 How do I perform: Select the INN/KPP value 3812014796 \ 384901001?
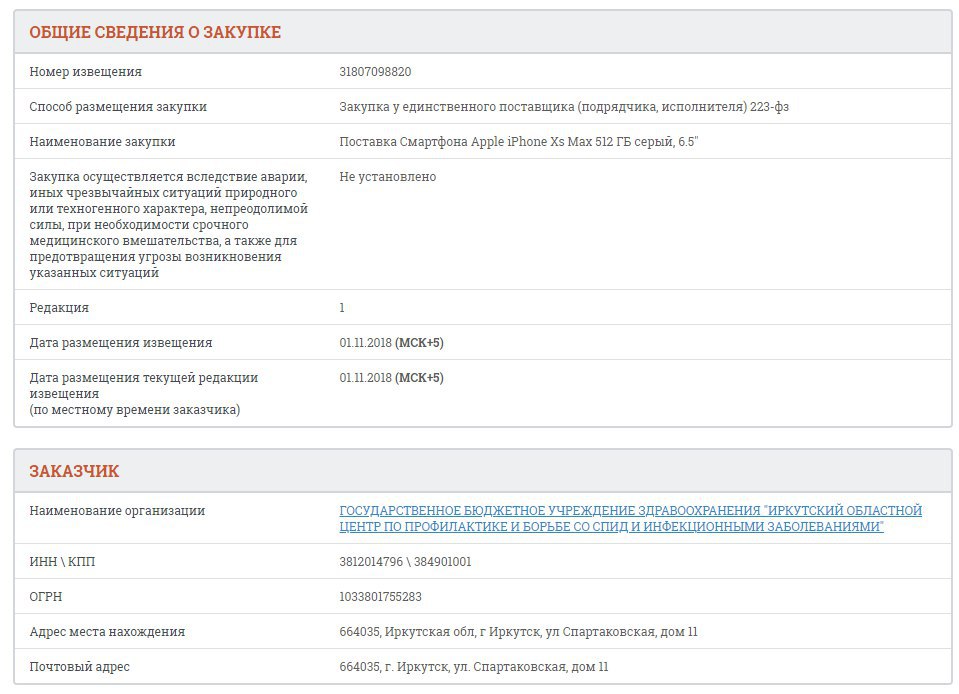pyautogui.click(x=405, y=561)
